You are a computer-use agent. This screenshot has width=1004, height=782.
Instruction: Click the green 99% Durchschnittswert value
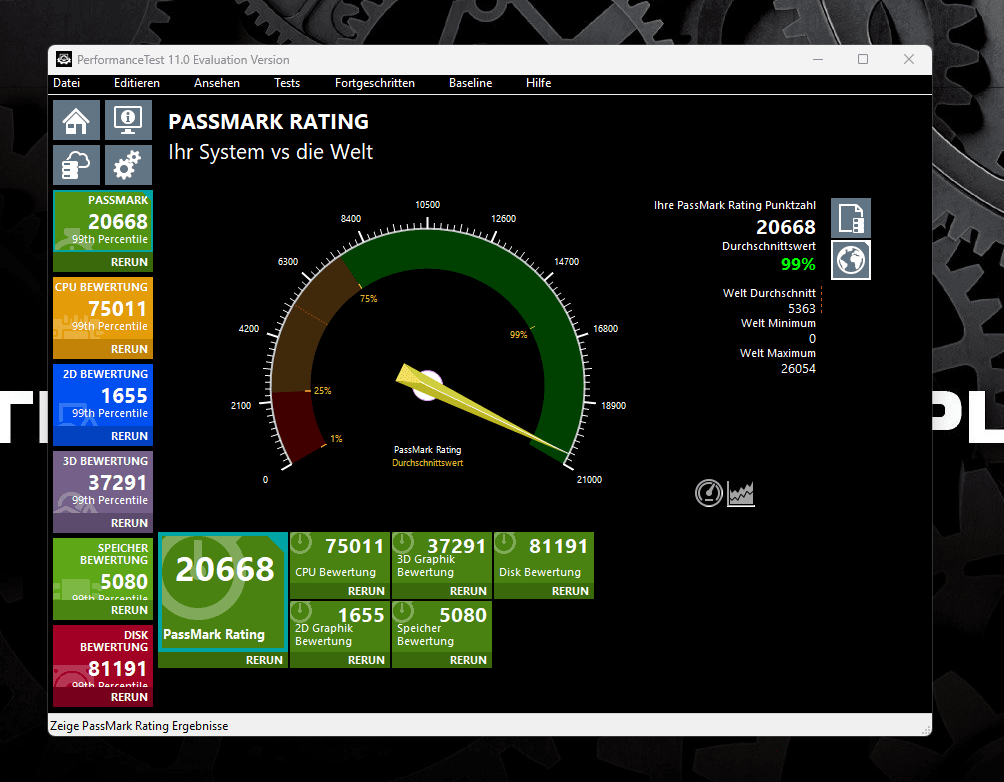798,265
